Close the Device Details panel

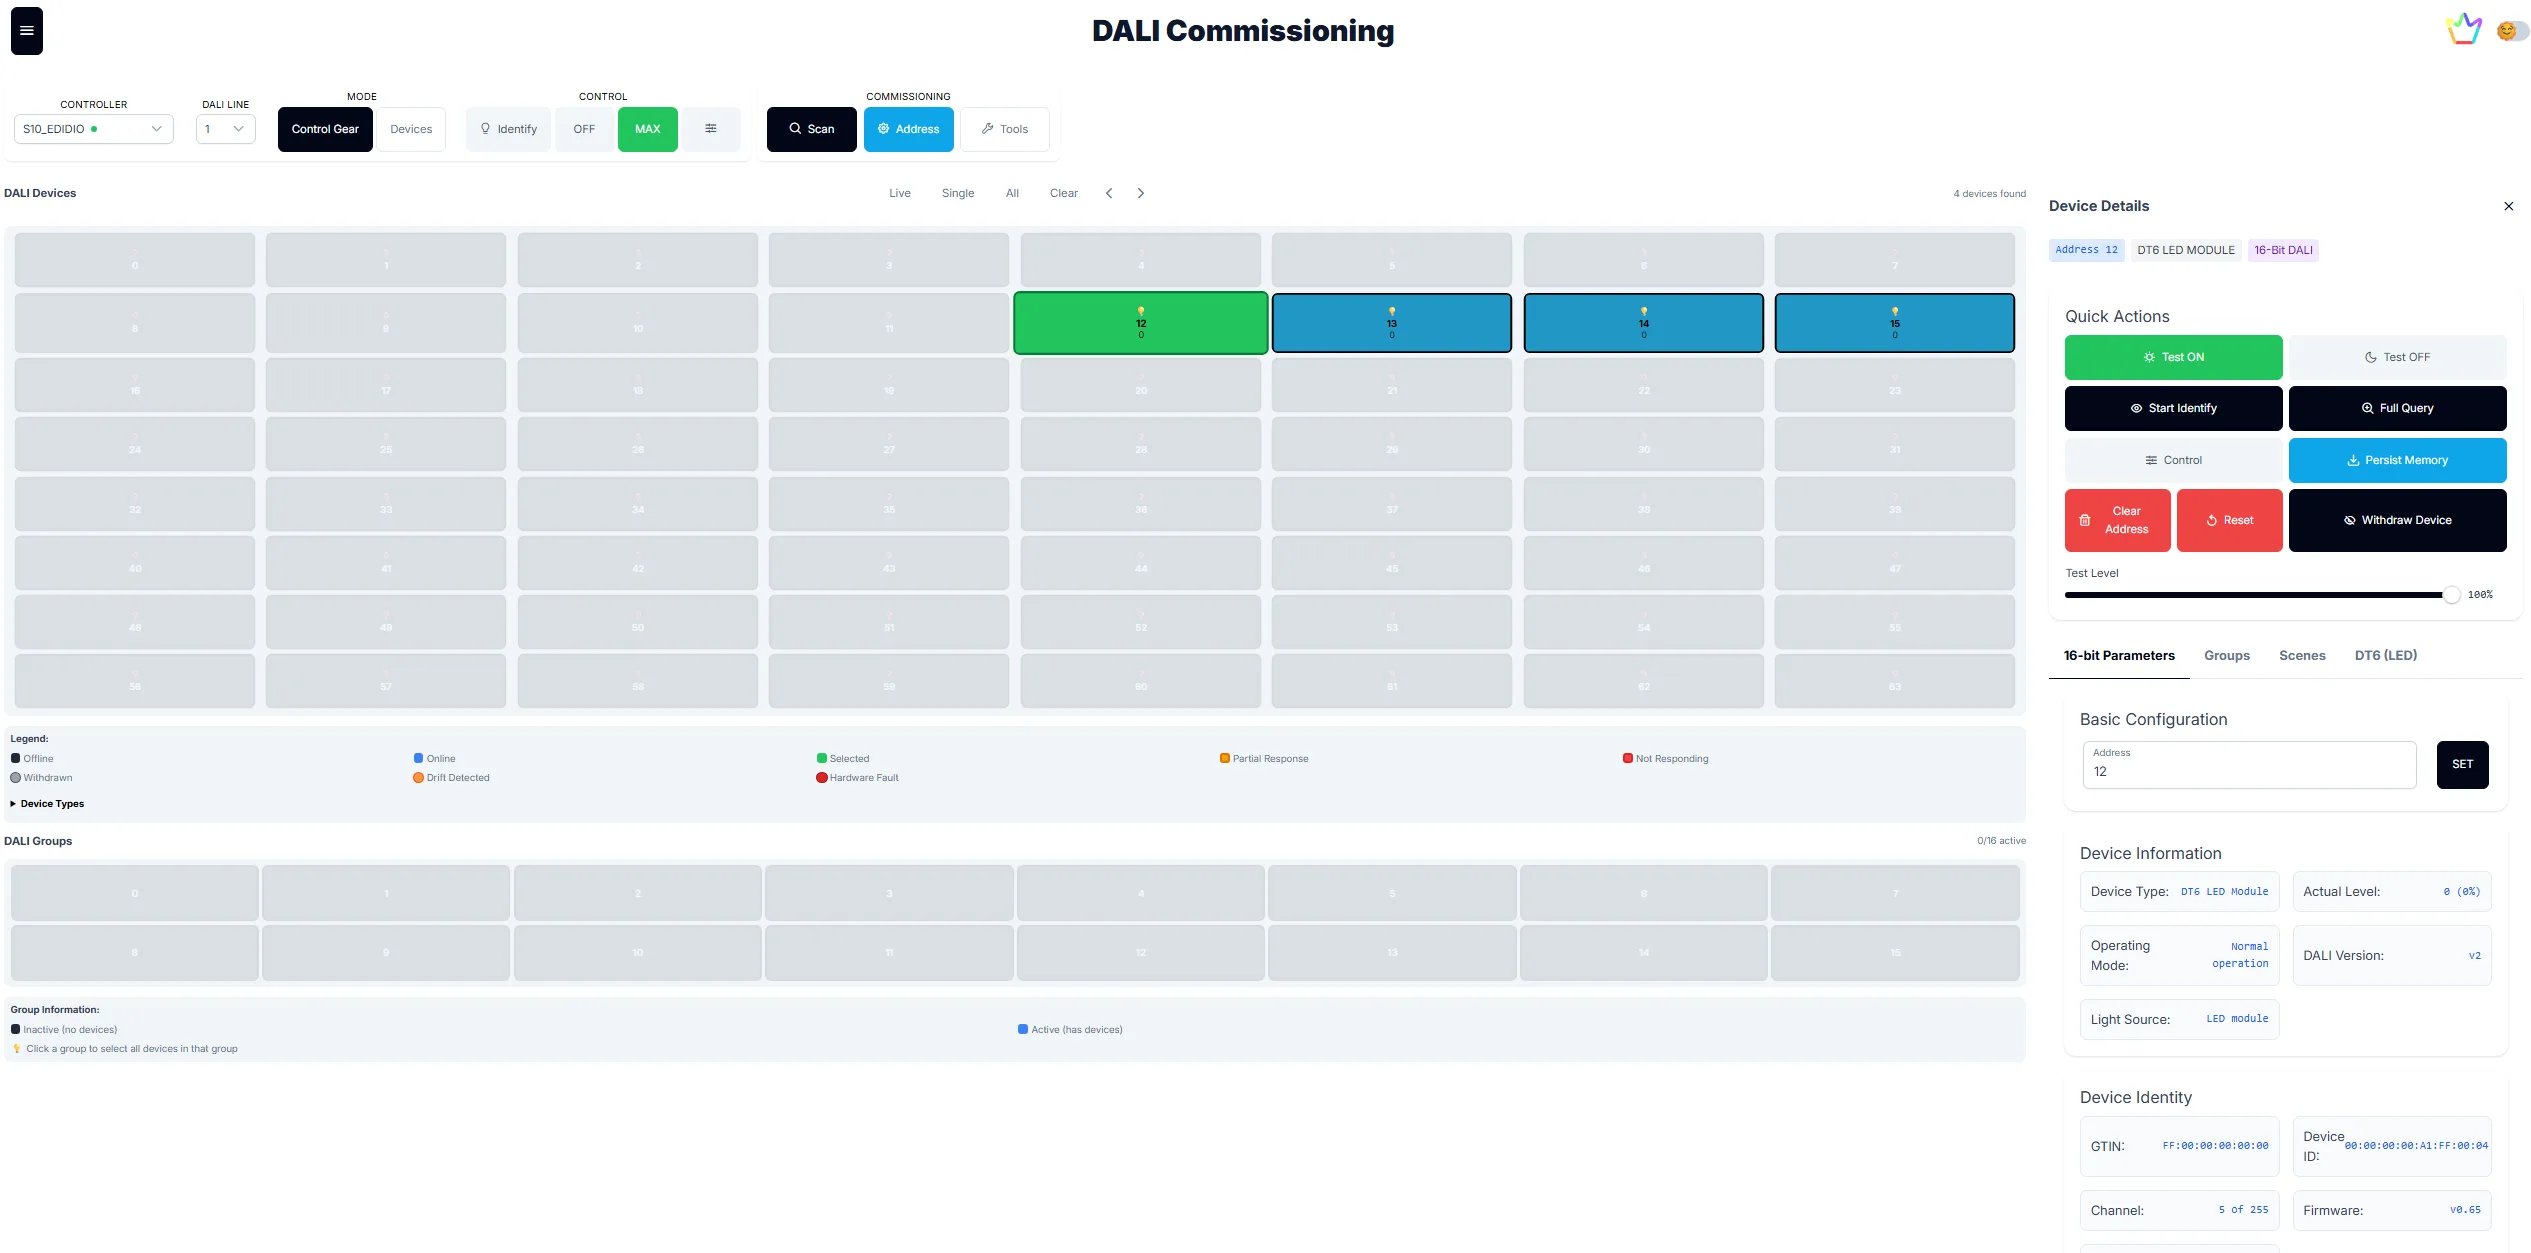point(2508,206)
